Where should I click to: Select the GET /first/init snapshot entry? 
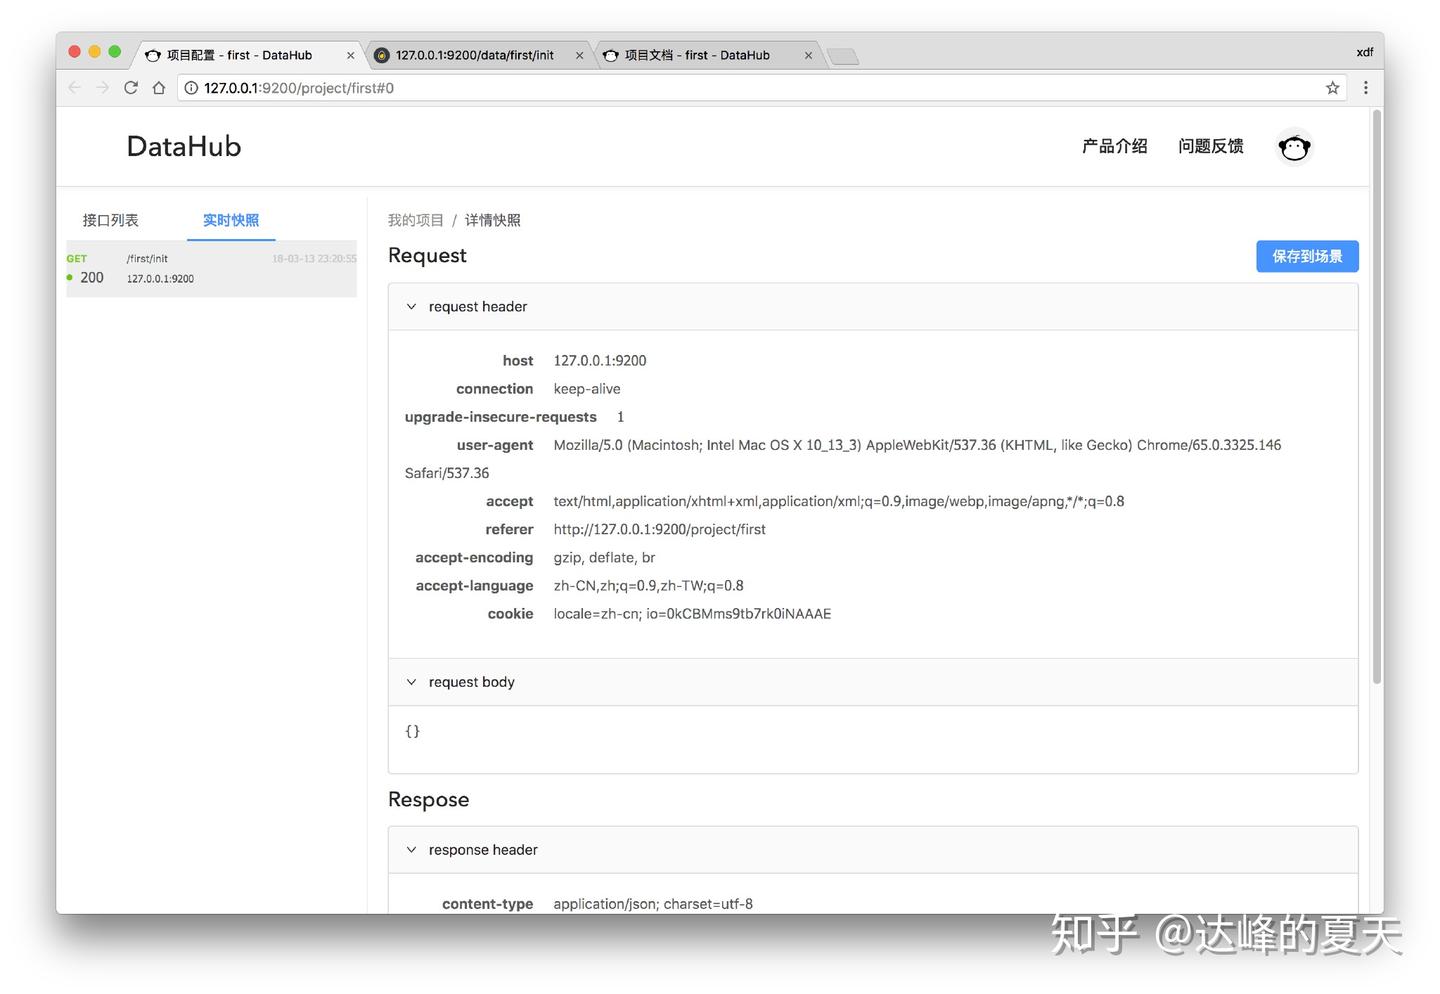coord(211,269)
